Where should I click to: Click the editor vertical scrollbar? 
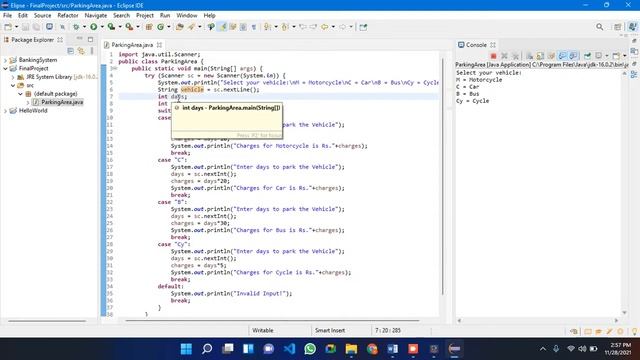[442, 176]
